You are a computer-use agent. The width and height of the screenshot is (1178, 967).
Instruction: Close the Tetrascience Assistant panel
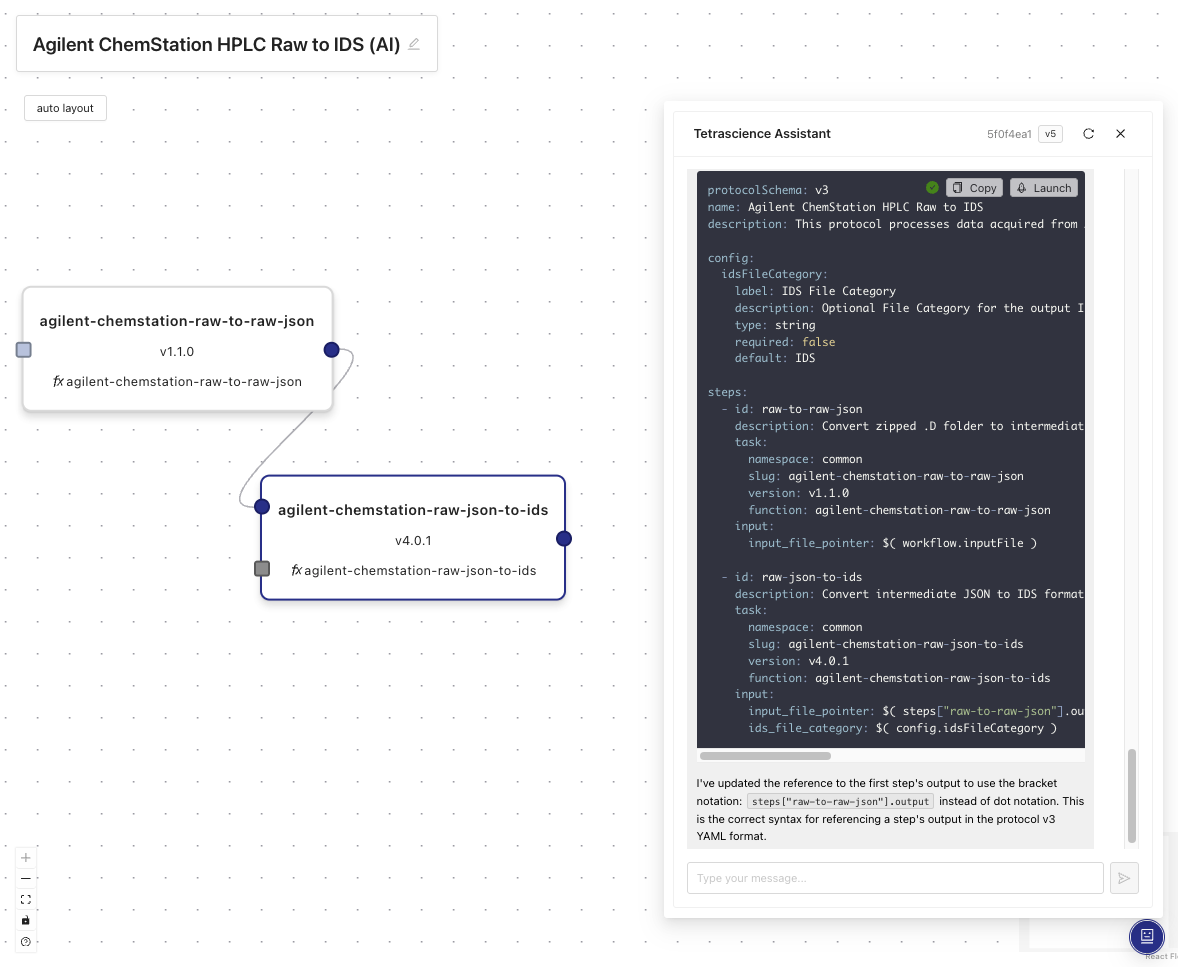(x=1120, y=134)
